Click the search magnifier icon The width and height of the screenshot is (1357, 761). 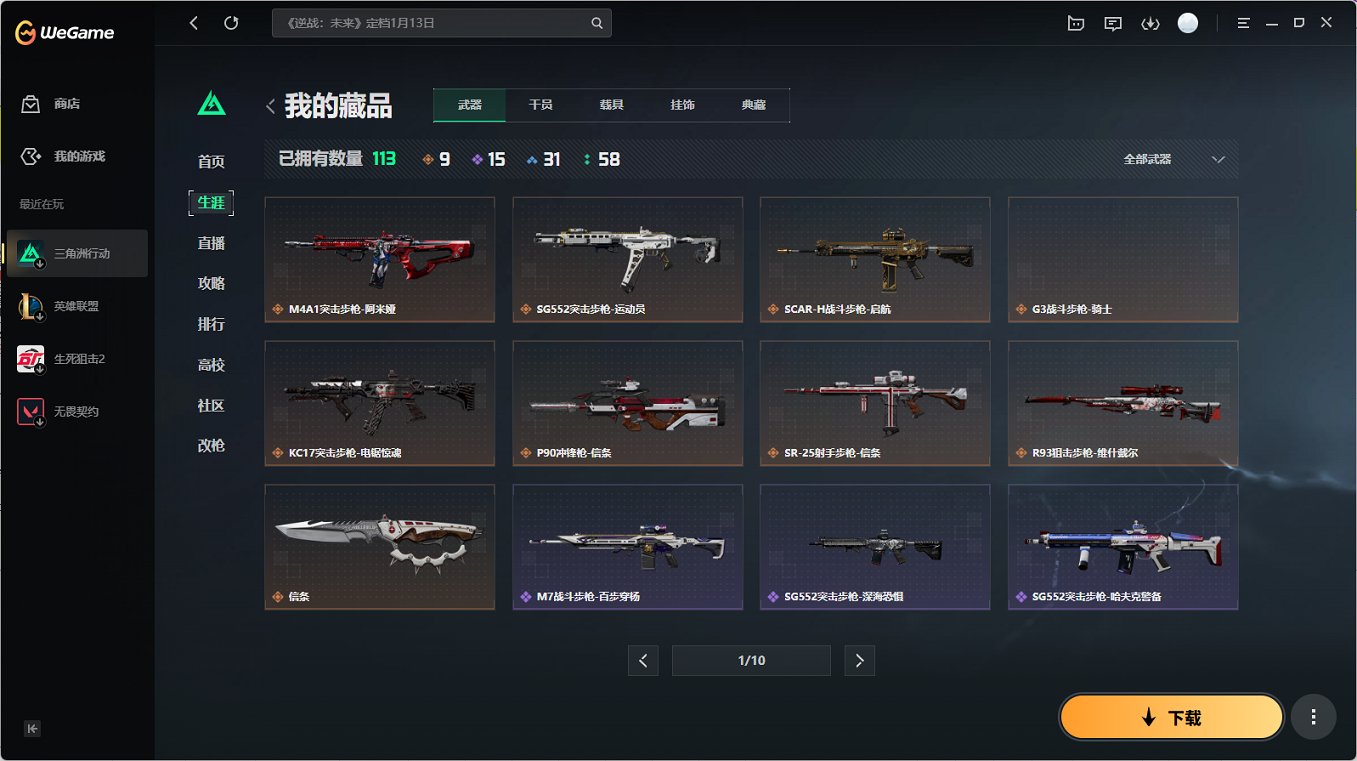click(x=597, y=23)
